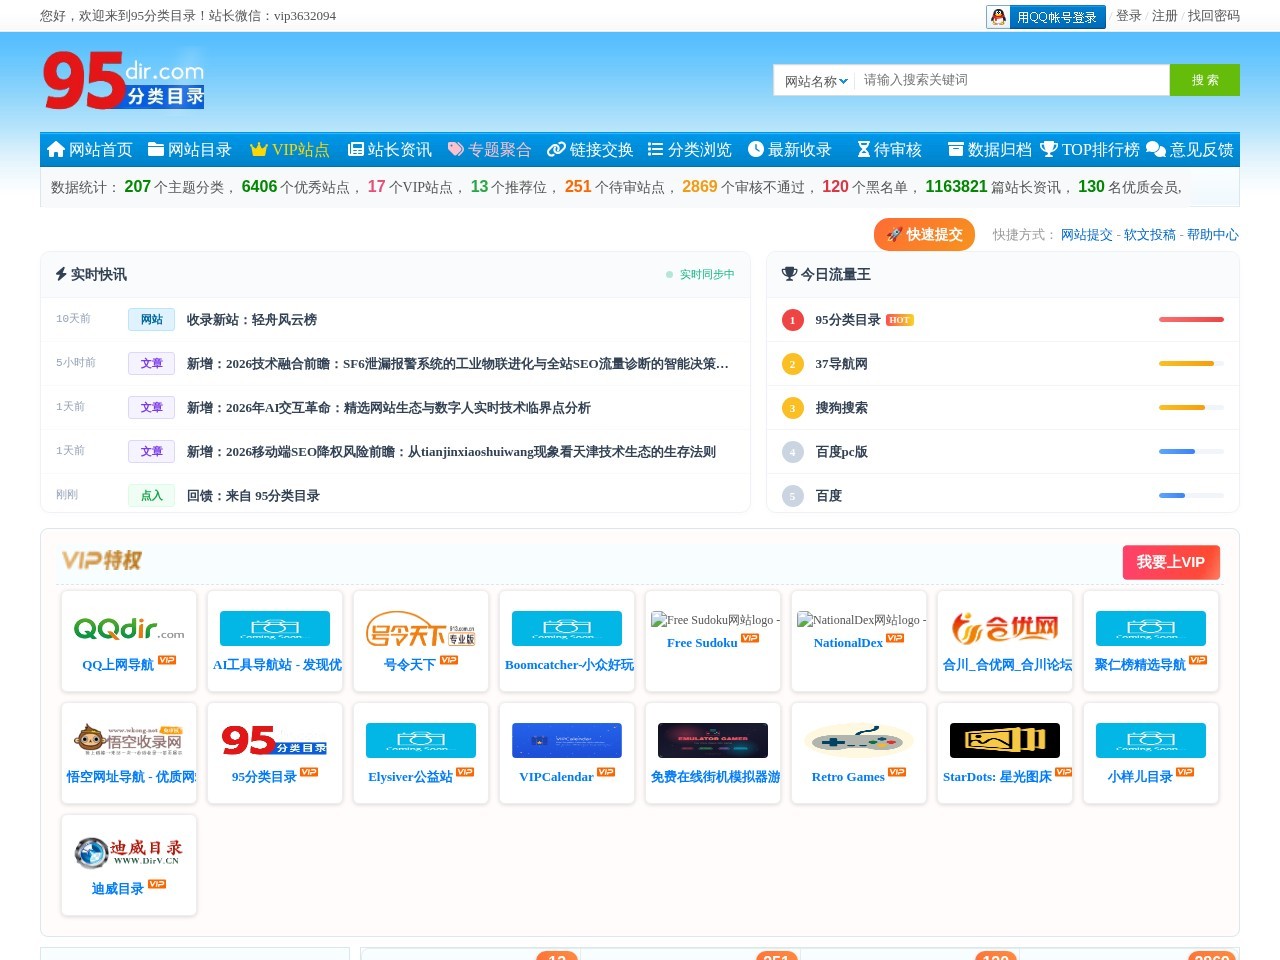Click the 找回密码 link
The height and width of the screenshot is (960, 1280).
pos(1214,16)
